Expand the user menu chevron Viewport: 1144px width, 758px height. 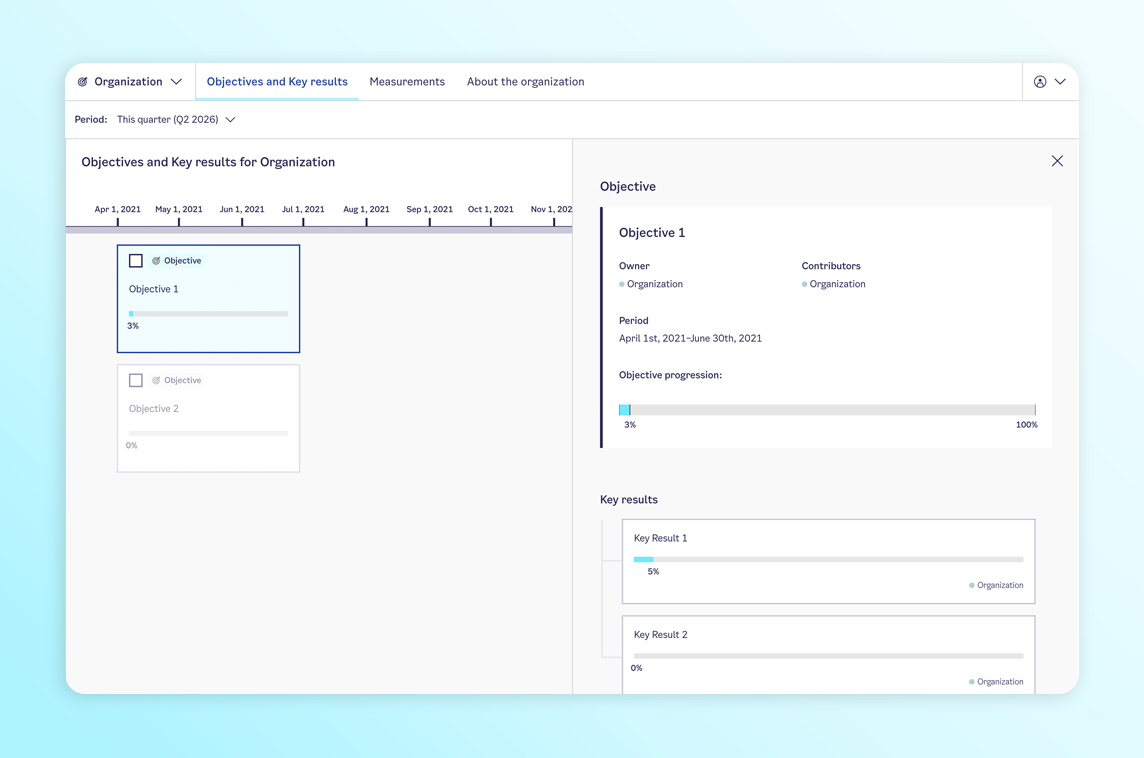click(x=1060, y=82)
